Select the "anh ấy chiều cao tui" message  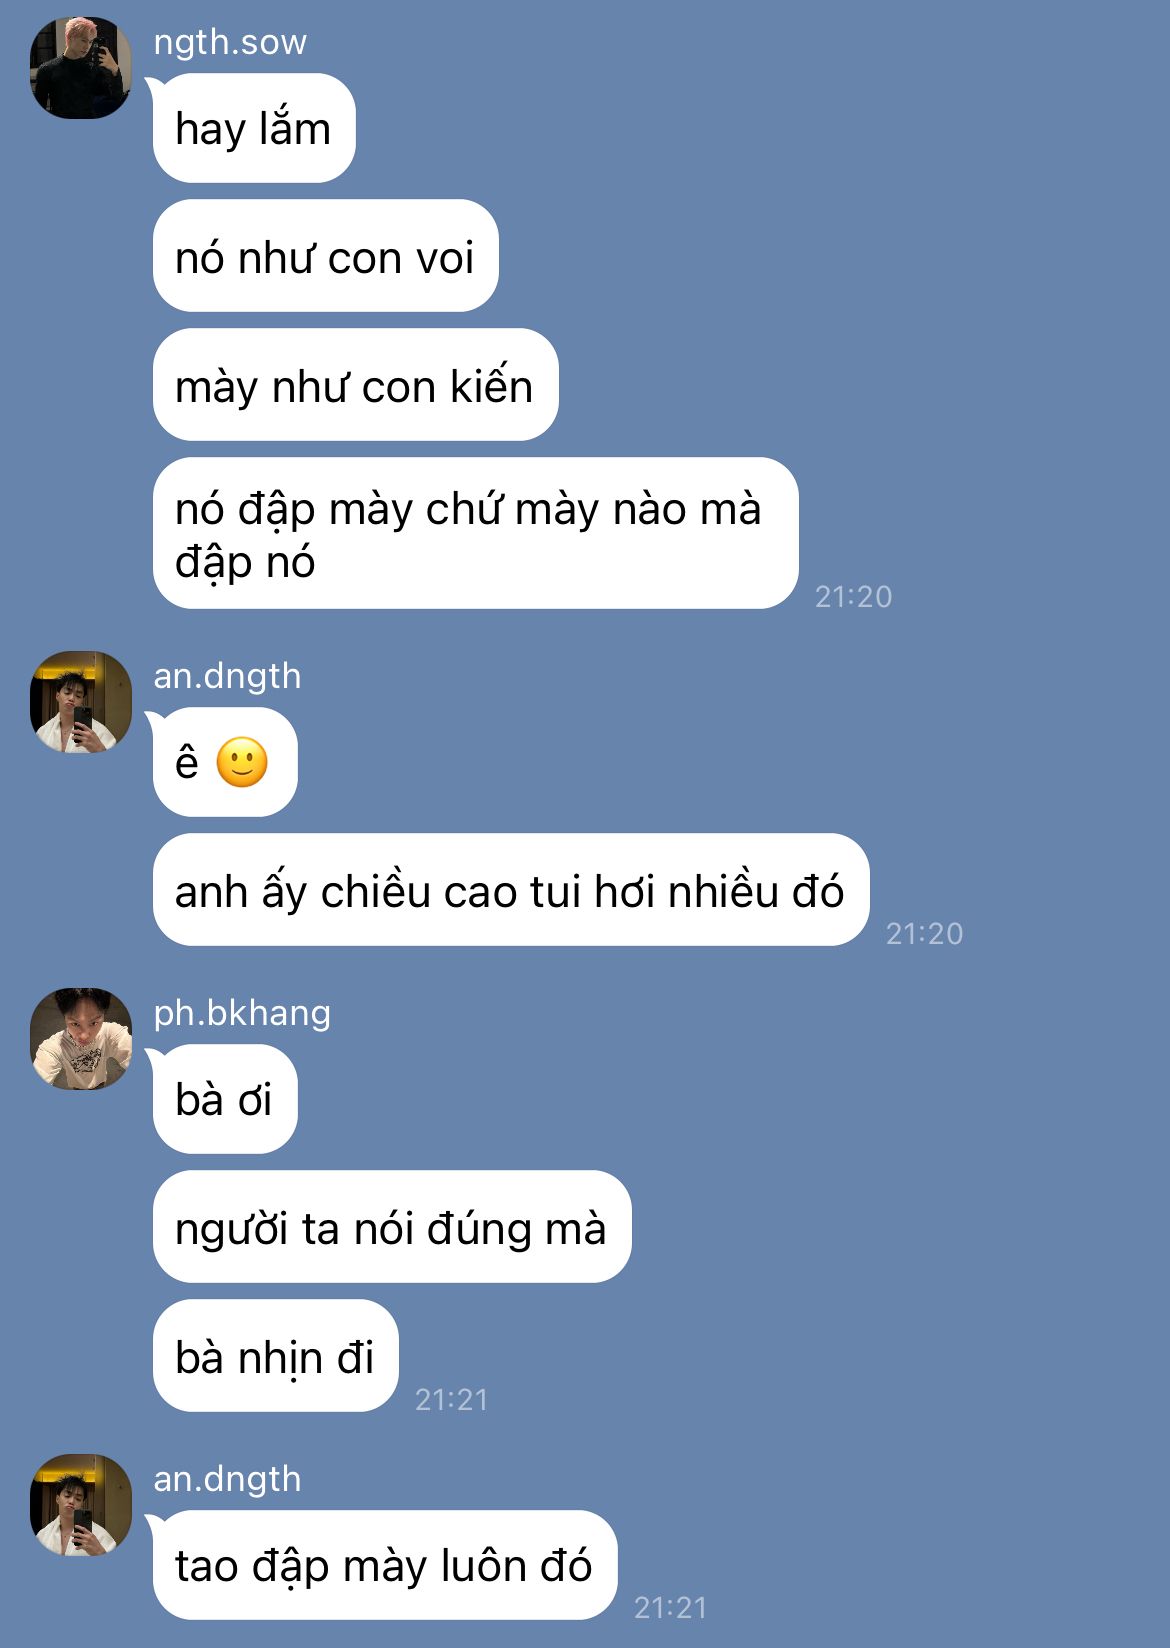coord(511,890)
